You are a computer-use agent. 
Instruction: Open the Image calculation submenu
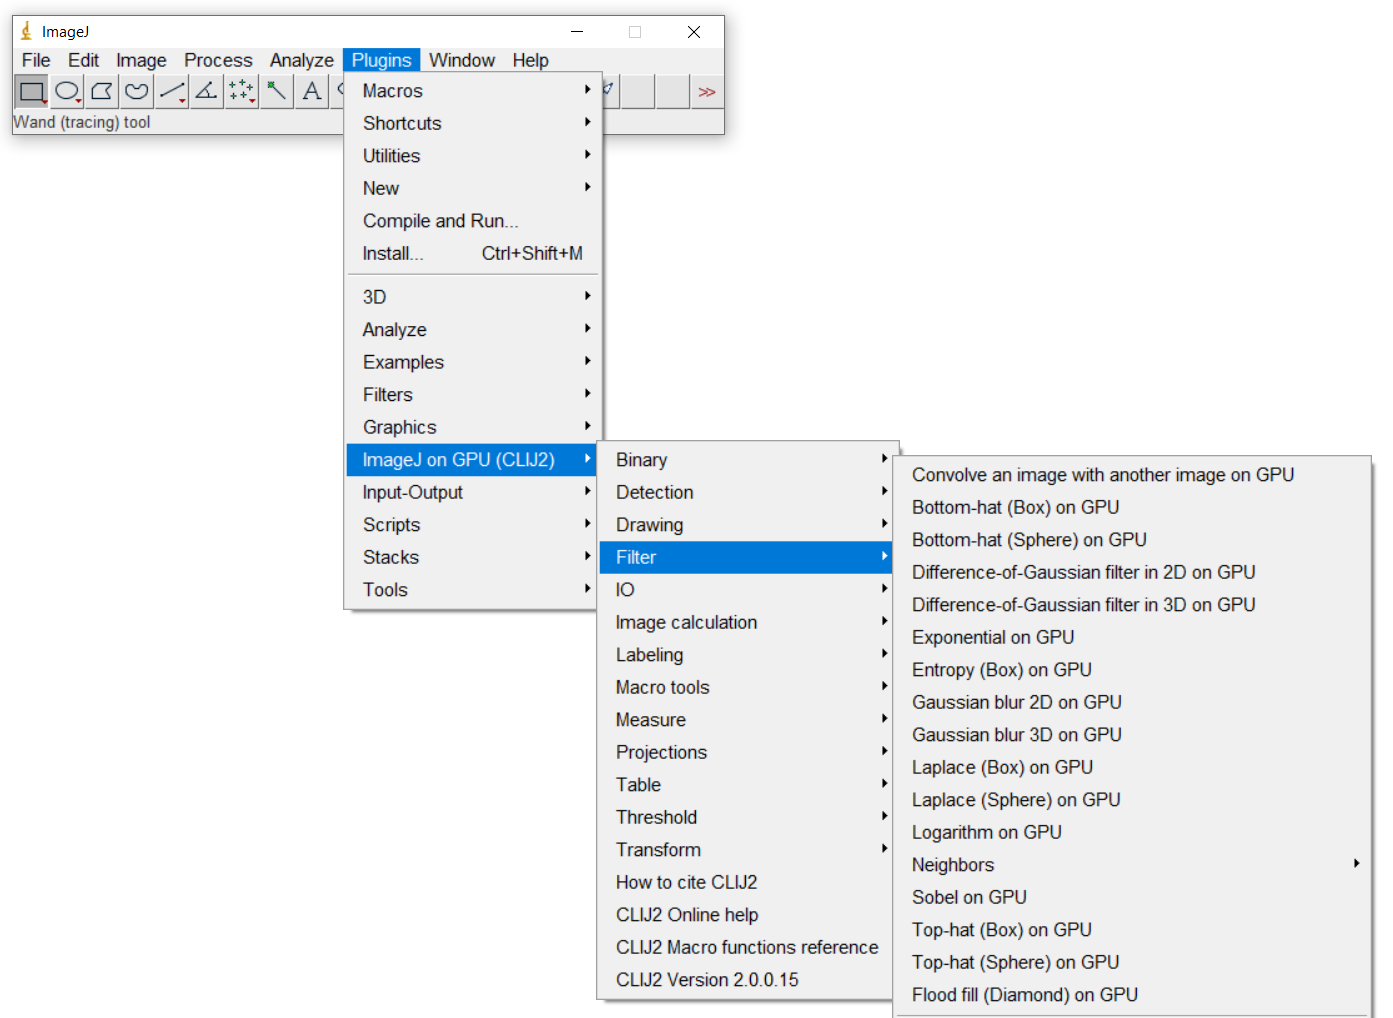point(745,622)
